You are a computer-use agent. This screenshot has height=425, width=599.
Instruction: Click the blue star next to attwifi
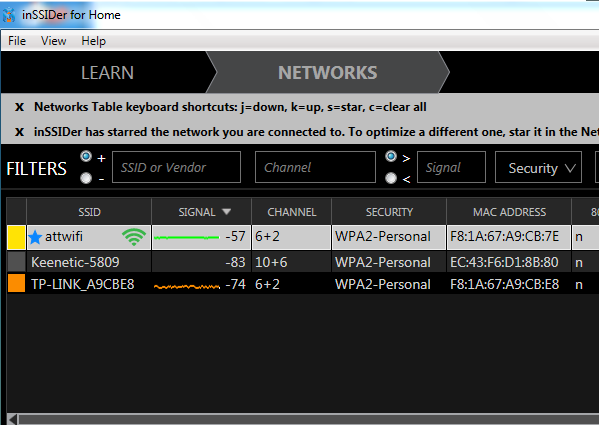35,237
